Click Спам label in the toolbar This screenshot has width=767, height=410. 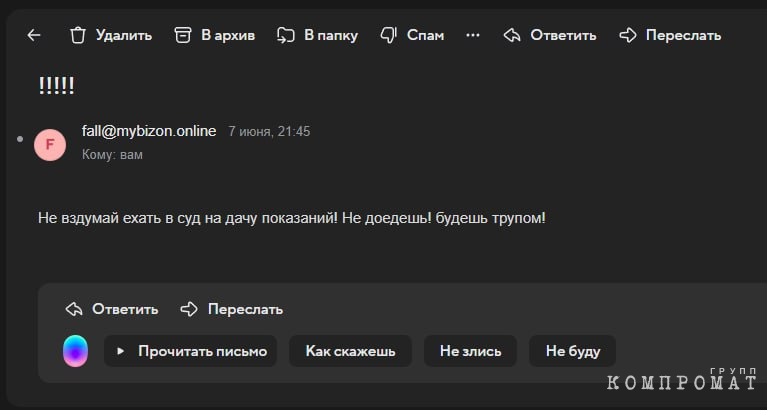click(426, 35)
